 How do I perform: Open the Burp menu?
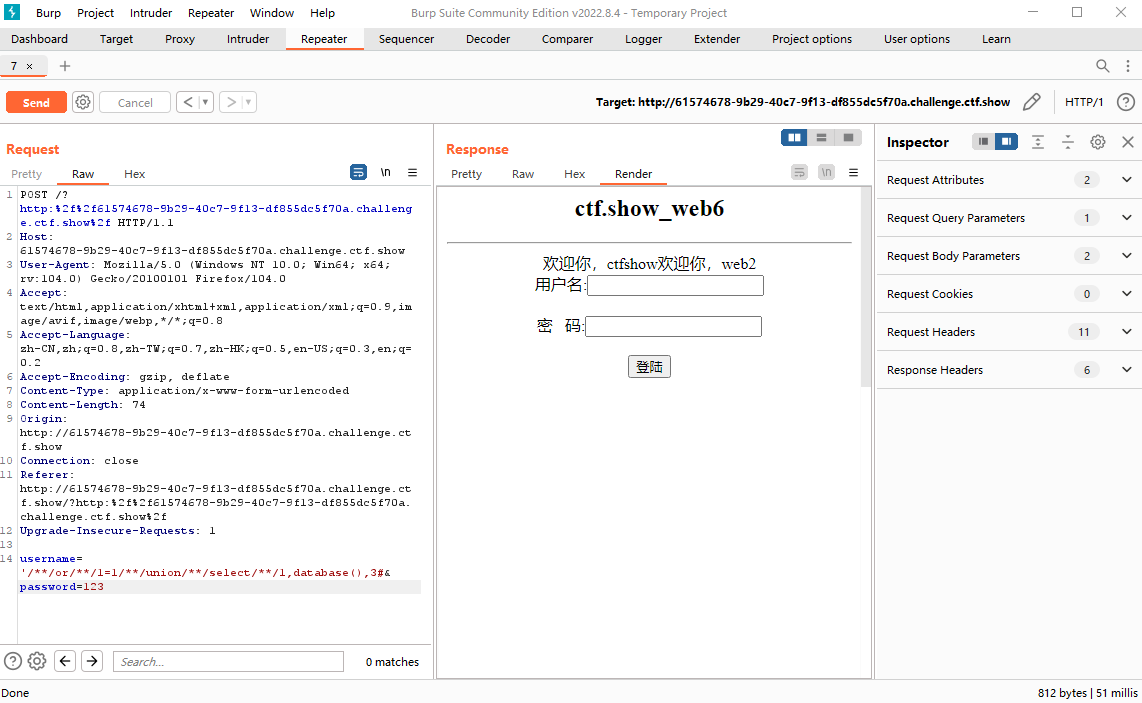pyautogui.click(x=49, y=12)
